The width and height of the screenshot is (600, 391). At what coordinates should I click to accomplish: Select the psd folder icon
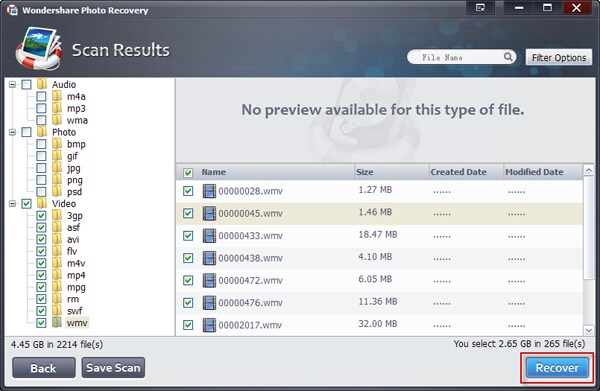[x=57, y=191]
